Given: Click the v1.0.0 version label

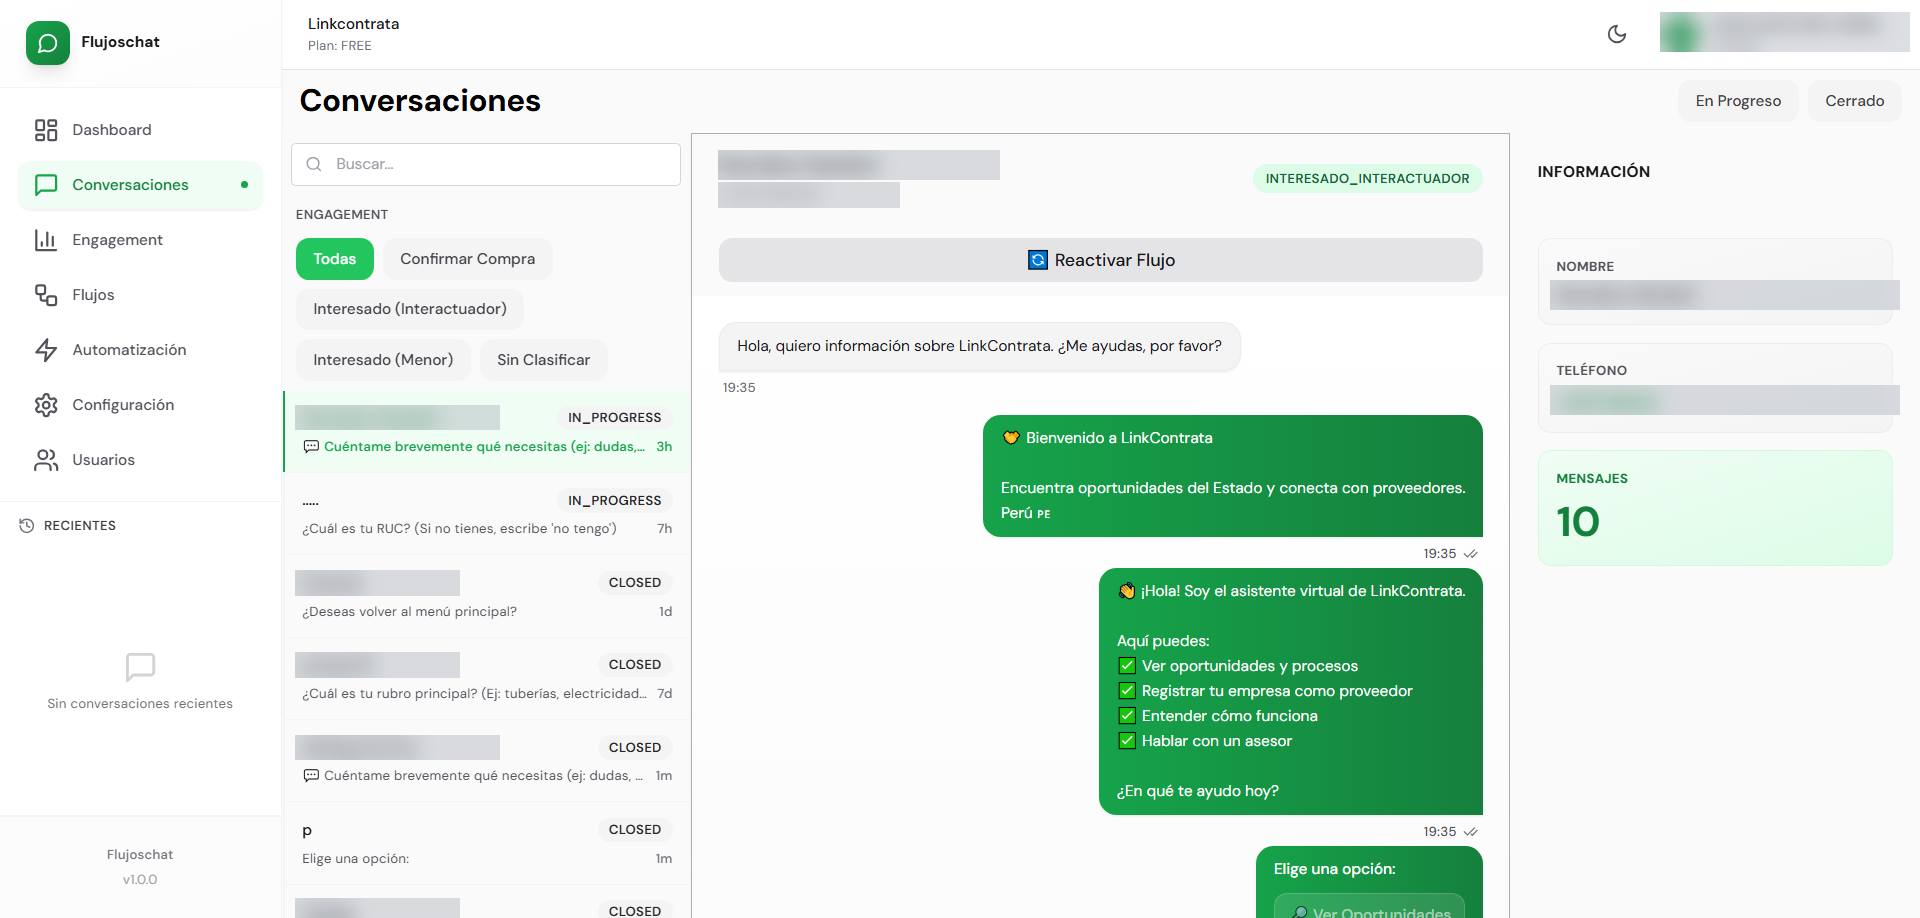Looking at the screenshot, I should pos(140,880).
